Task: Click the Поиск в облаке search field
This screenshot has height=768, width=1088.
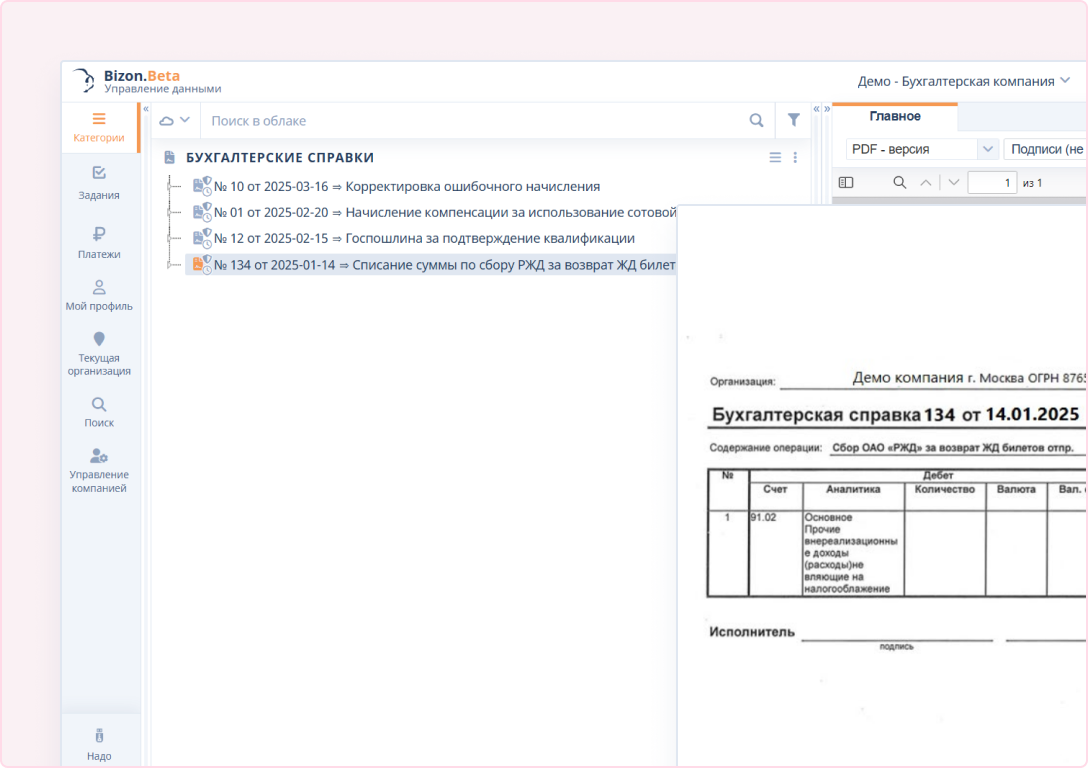Action: (470, 120)
